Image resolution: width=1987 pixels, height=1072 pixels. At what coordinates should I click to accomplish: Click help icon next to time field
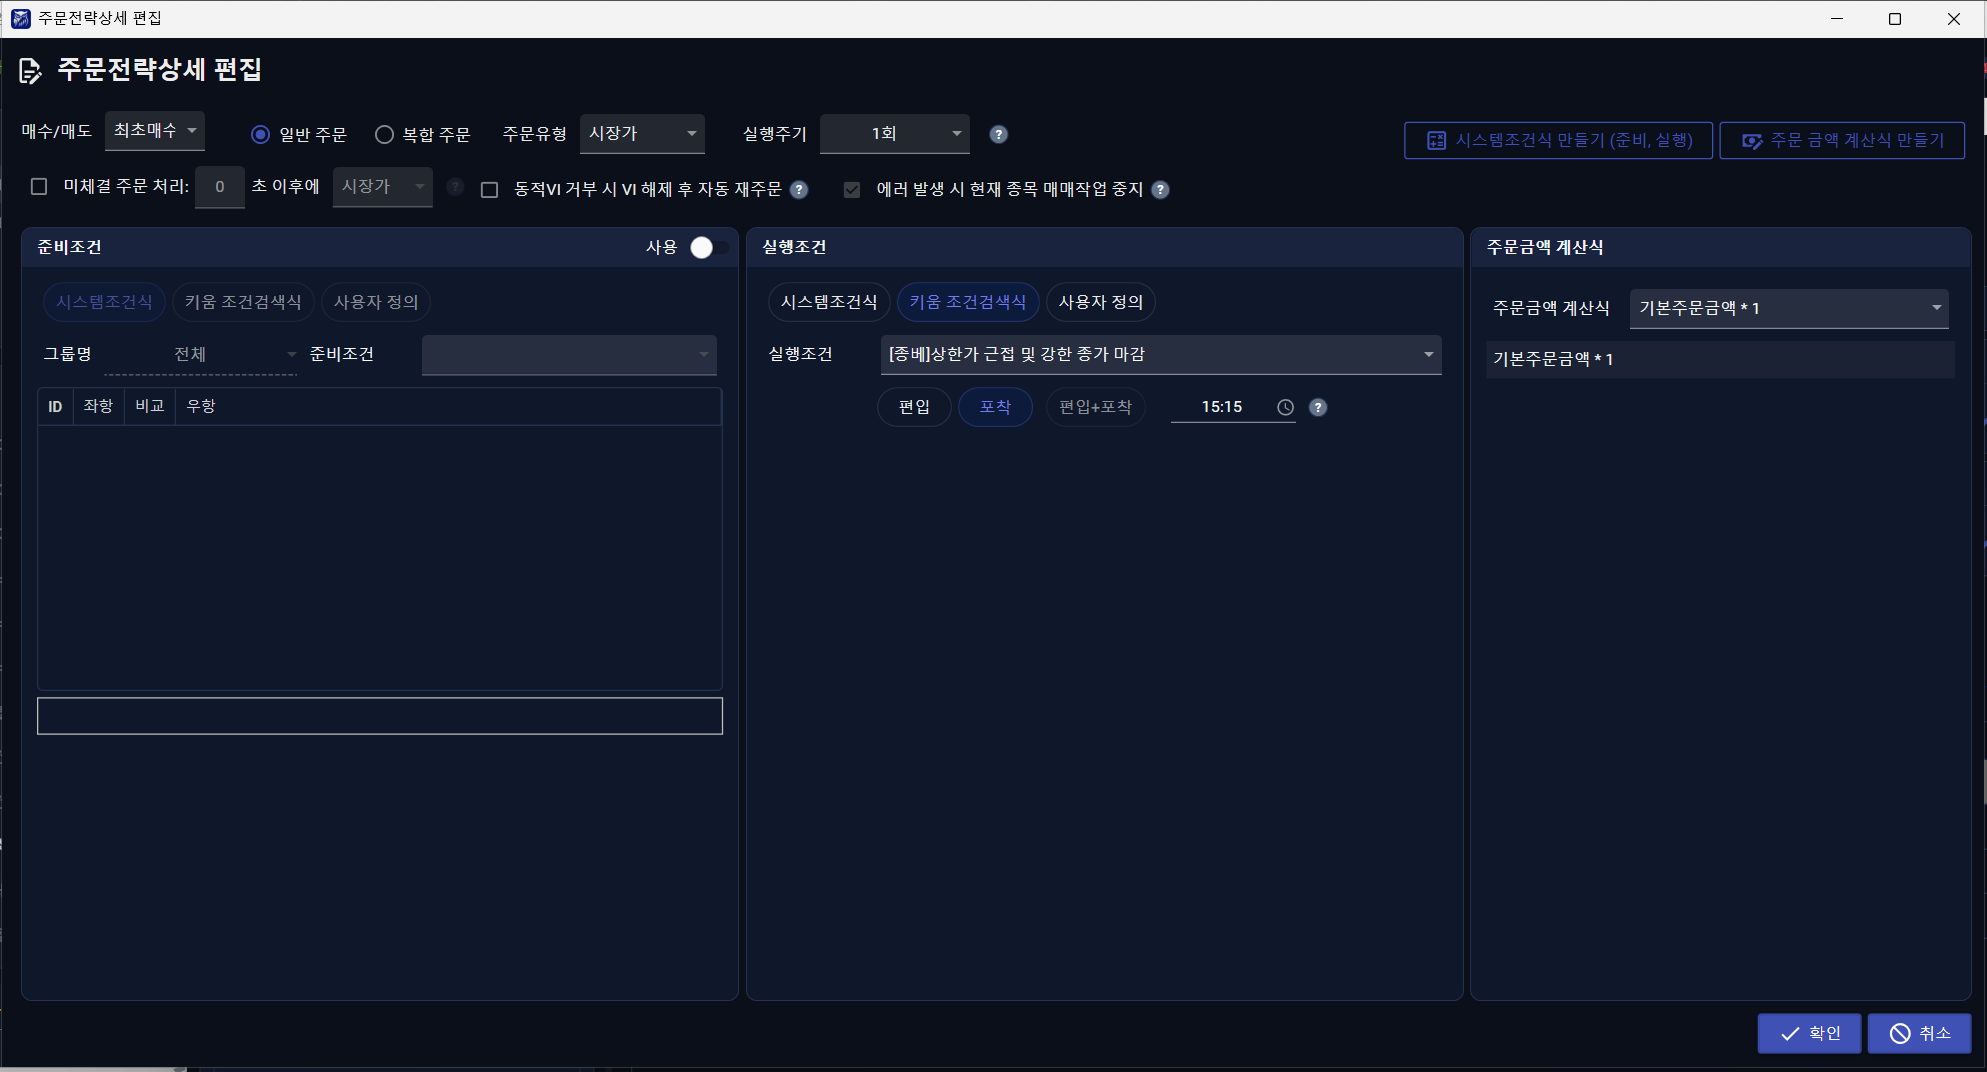click(1318, 407)
